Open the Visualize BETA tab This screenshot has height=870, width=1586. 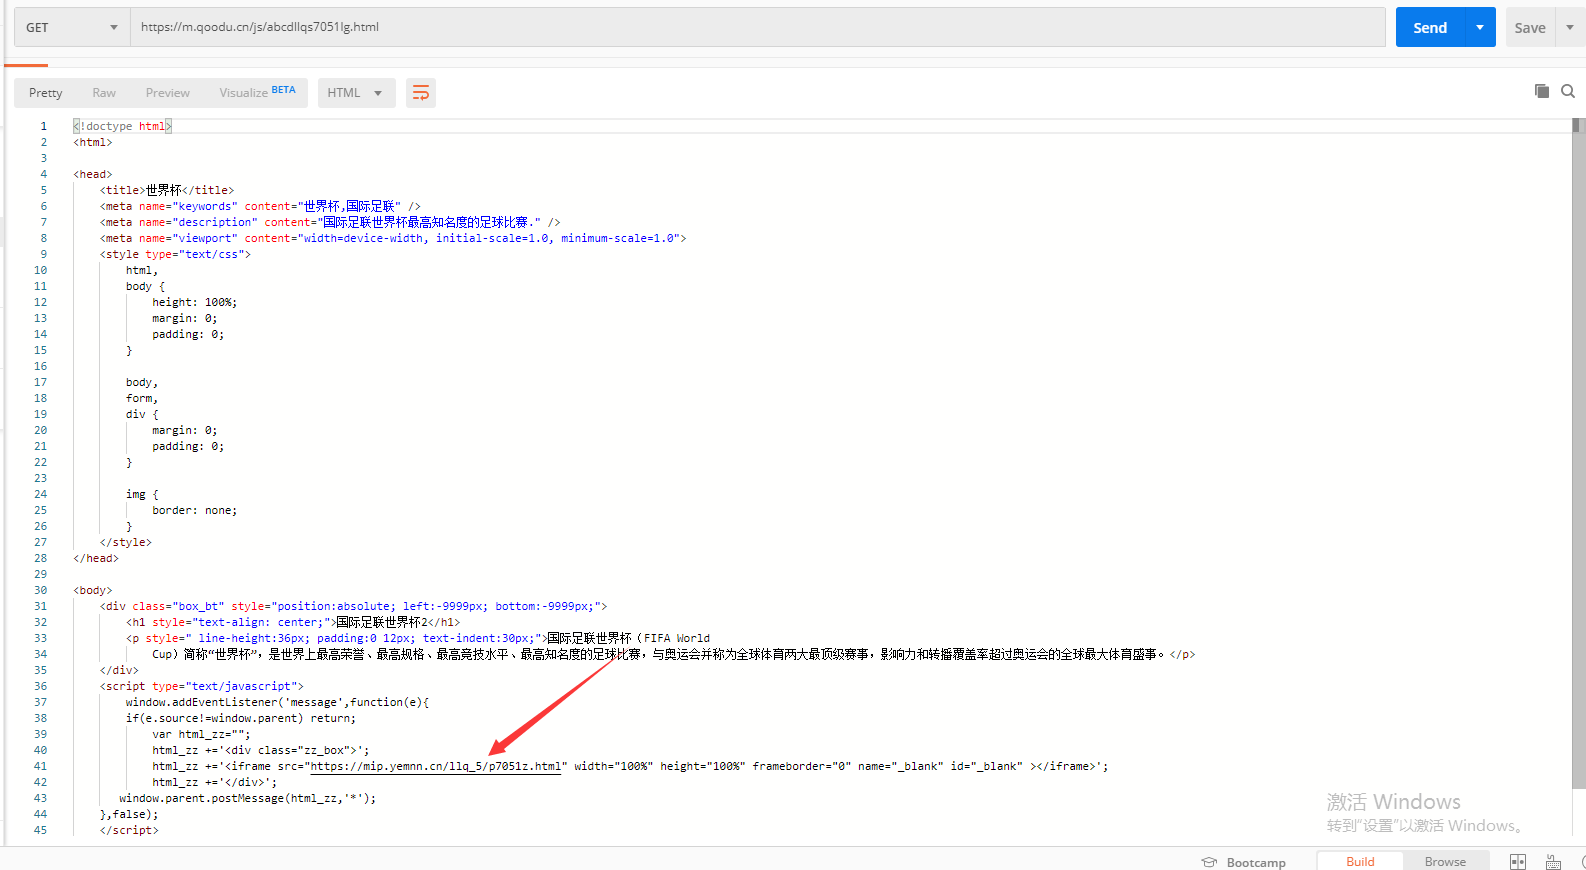point(257,93)
